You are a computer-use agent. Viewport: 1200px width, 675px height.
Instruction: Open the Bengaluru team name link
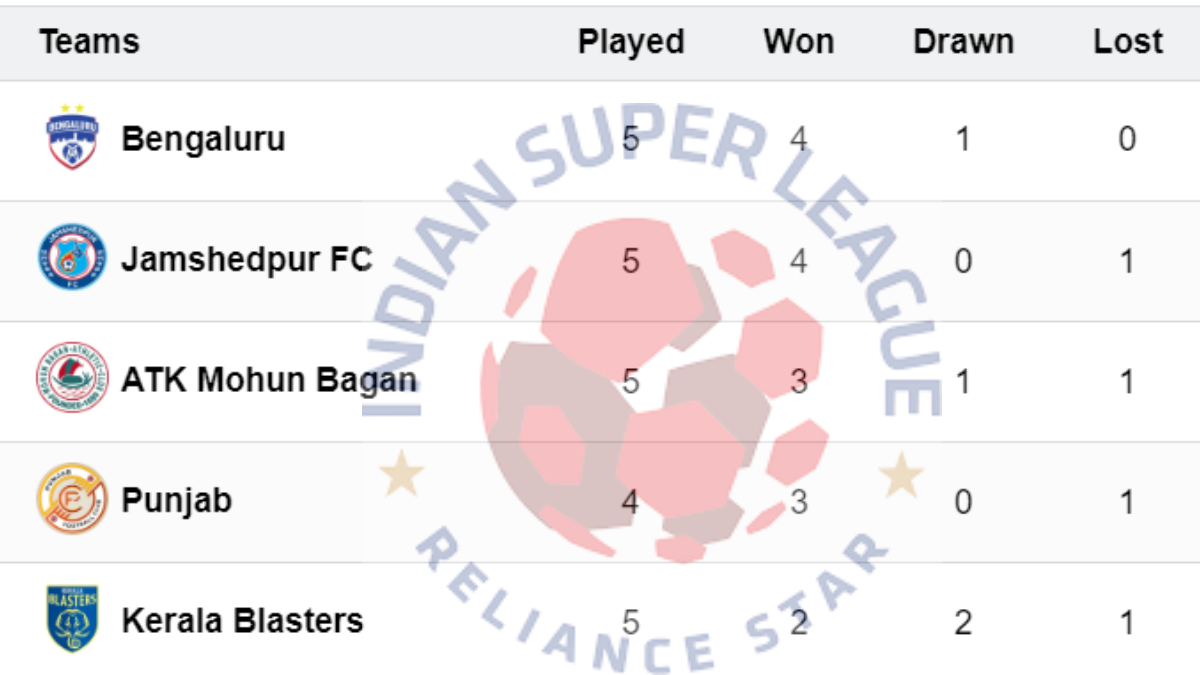click(x=203, y=139)
